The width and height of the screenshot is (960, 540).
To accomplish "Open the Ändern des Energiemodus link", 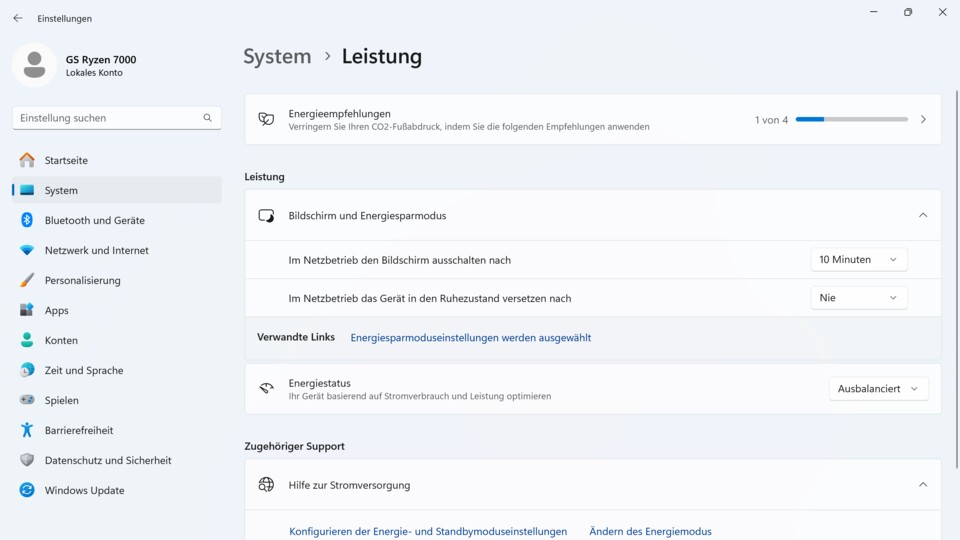I will click(x=650, y=531).
